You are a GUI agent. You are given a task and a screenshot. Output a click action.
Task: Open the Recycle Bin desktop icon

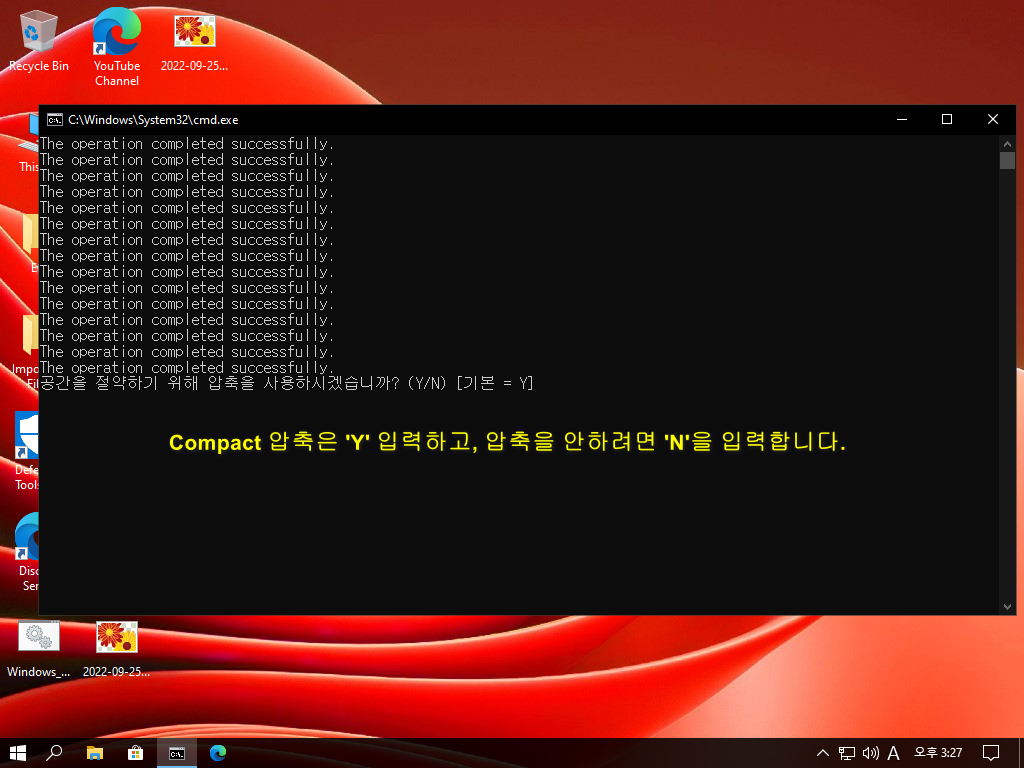39,40
